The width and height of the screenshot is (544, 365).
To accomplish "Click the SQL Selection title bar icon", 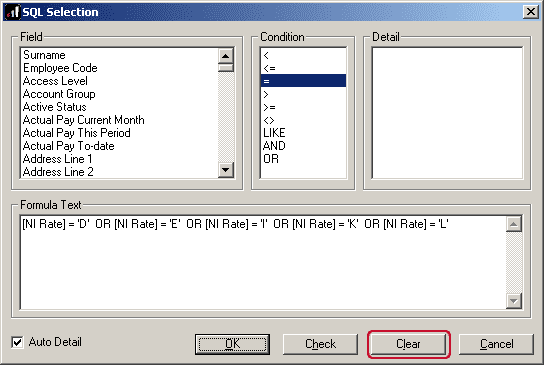I will tap(12, 12).
